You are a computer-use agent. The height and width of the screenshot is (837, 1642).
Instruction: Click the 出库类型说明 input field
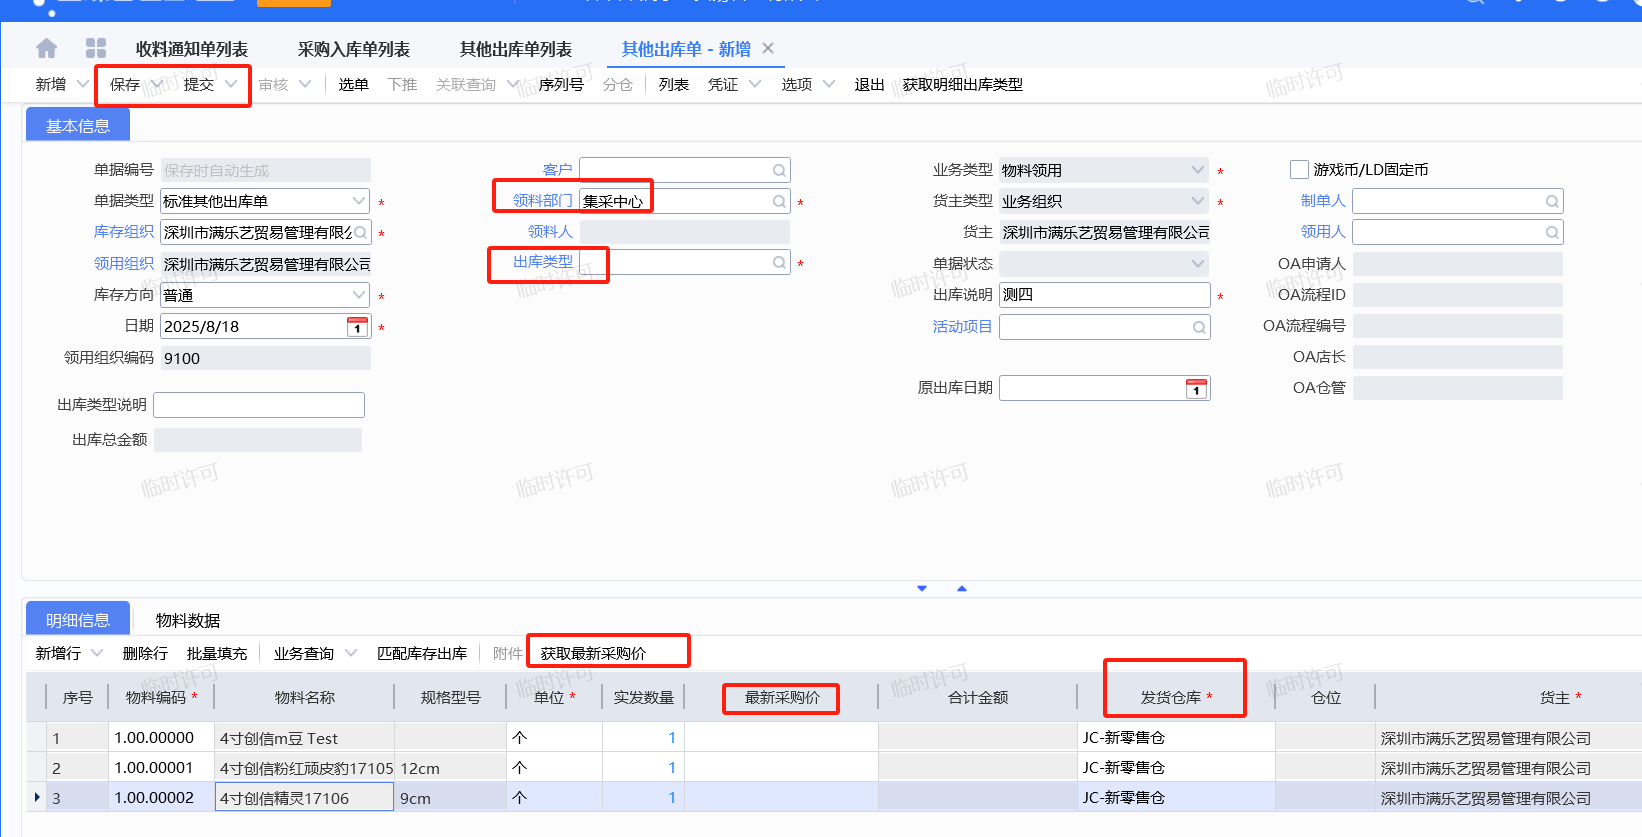pos(259,405)
